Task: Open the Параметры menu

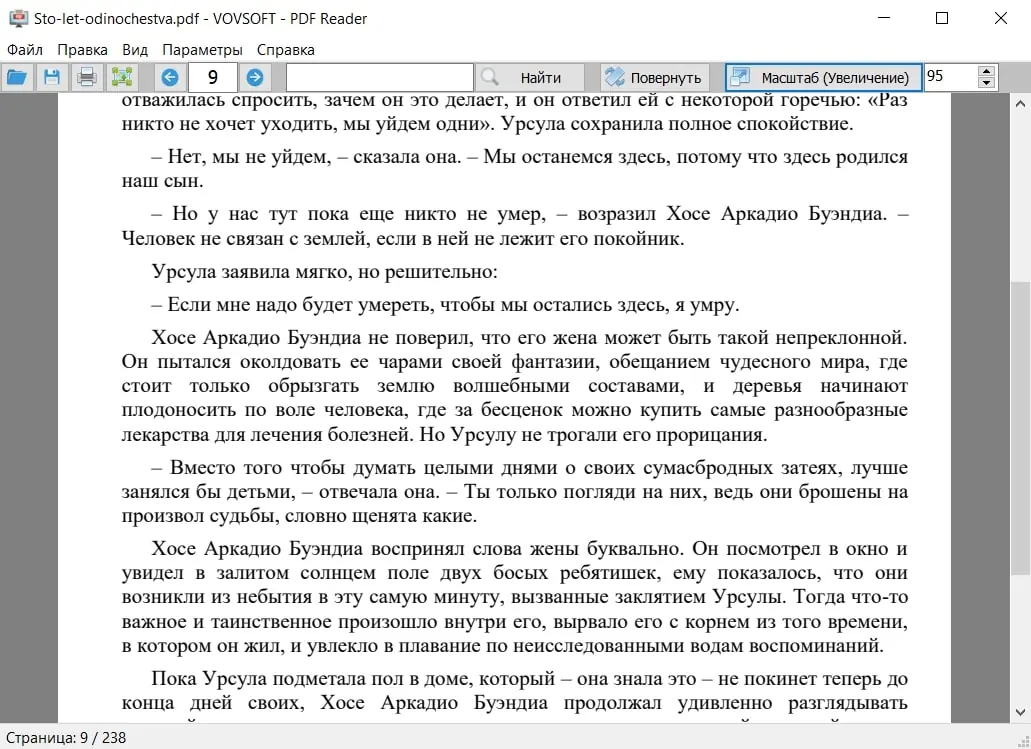Action: (x=203, y=50)
